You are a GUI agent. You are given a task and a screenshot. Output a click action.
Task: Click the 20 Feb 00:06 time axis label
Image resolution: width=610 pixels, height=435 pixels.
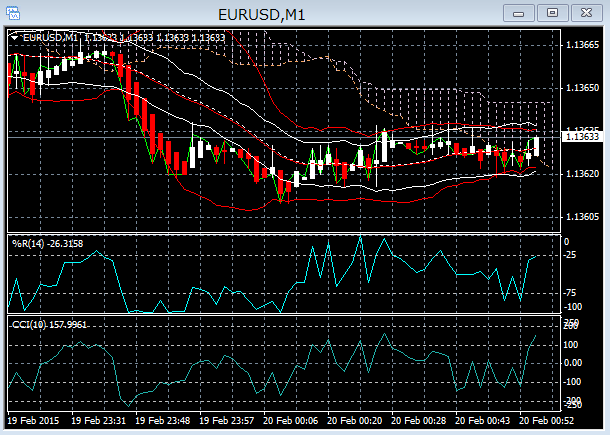tap(289, 420)
